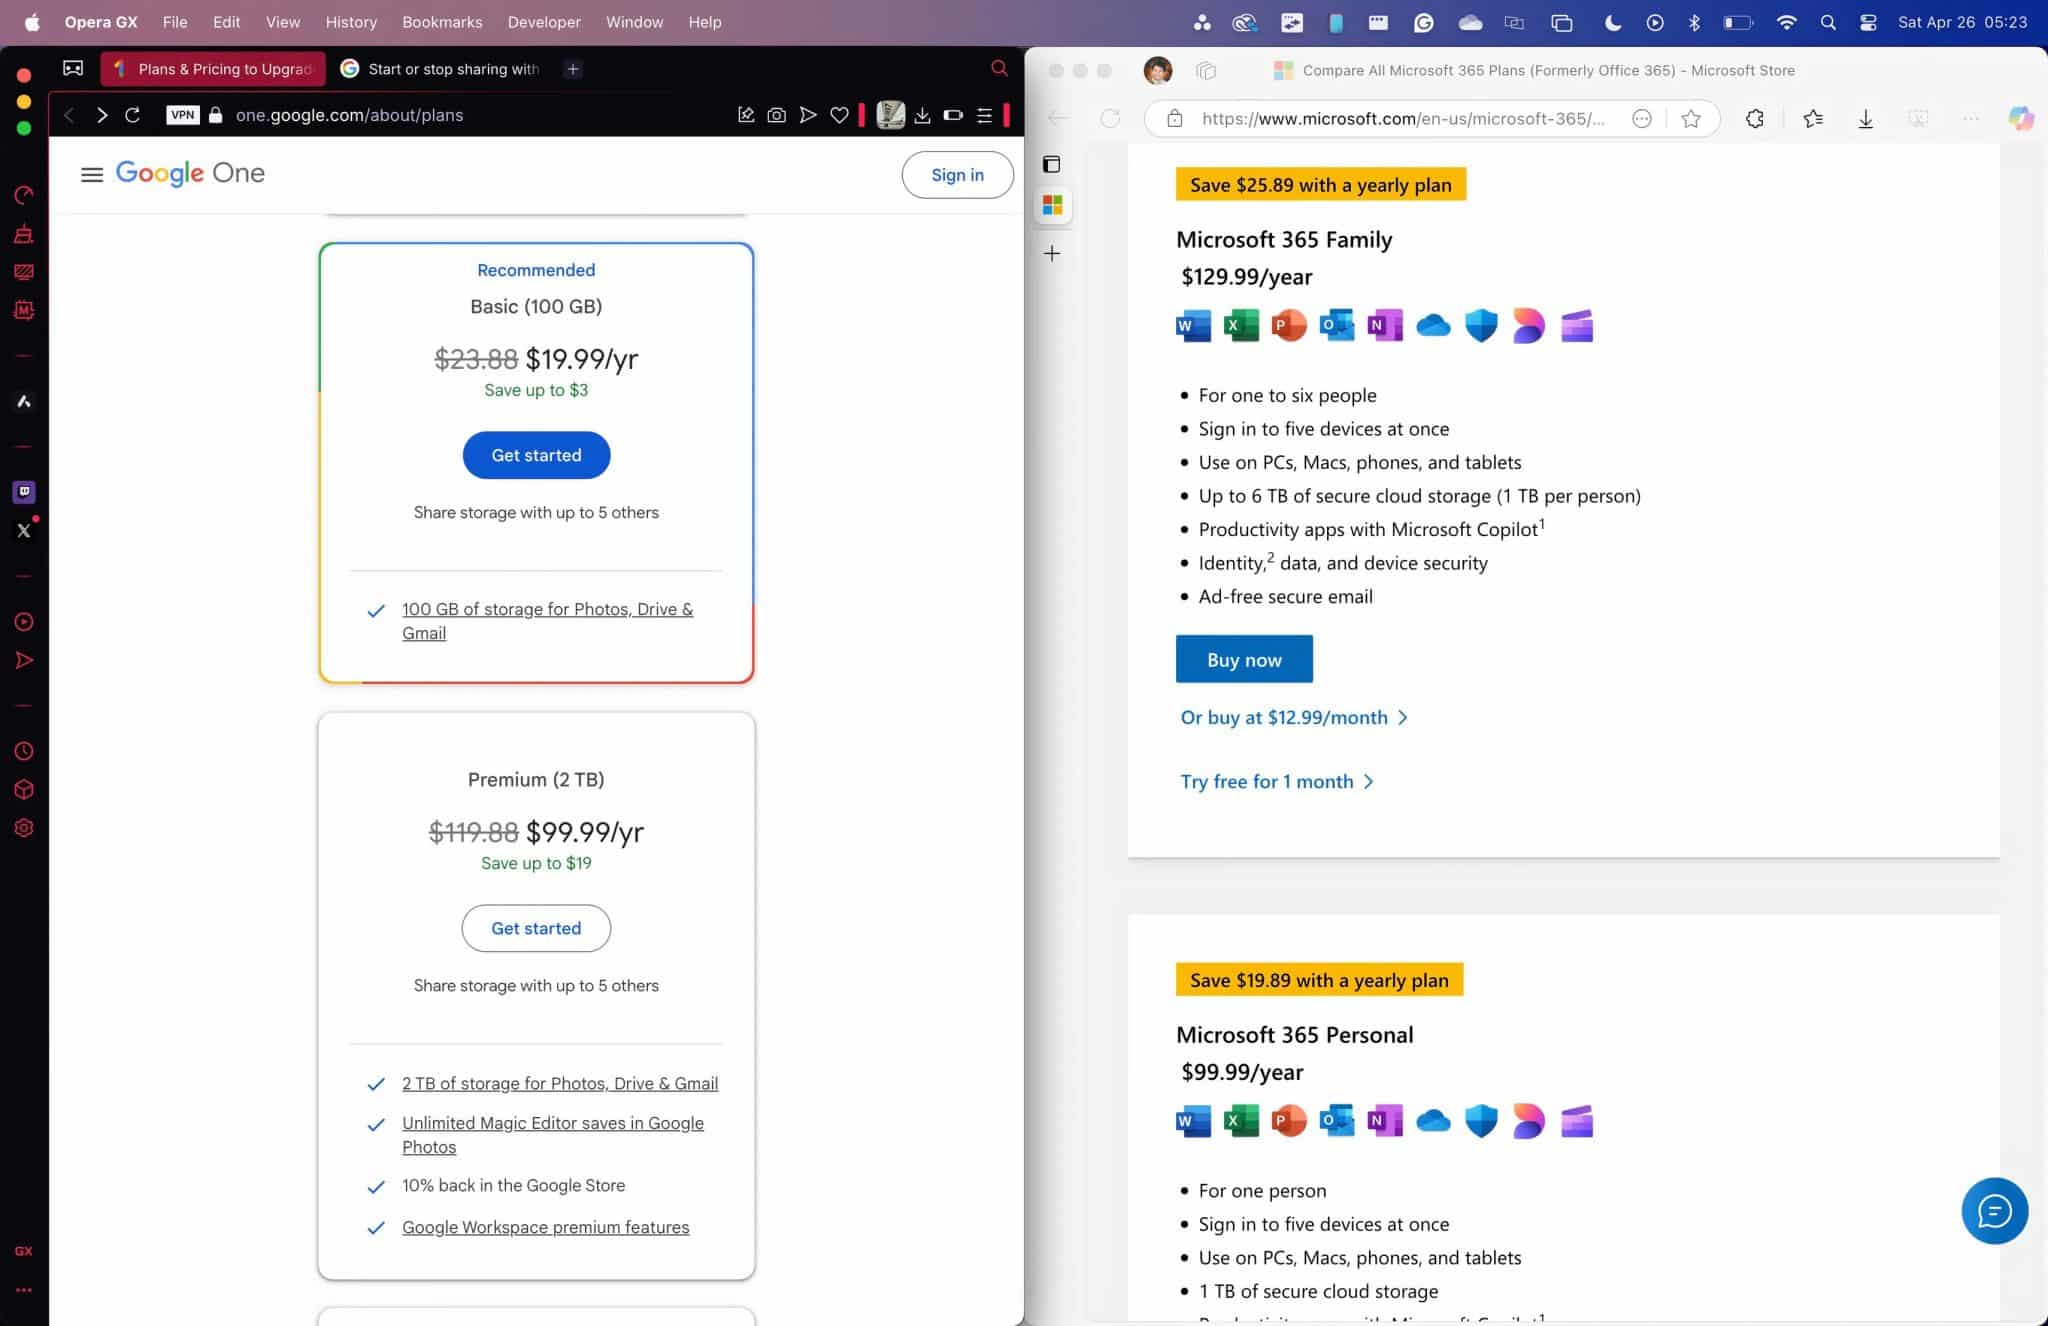Open the History menu in the macOS menu bar

(350, 21)
